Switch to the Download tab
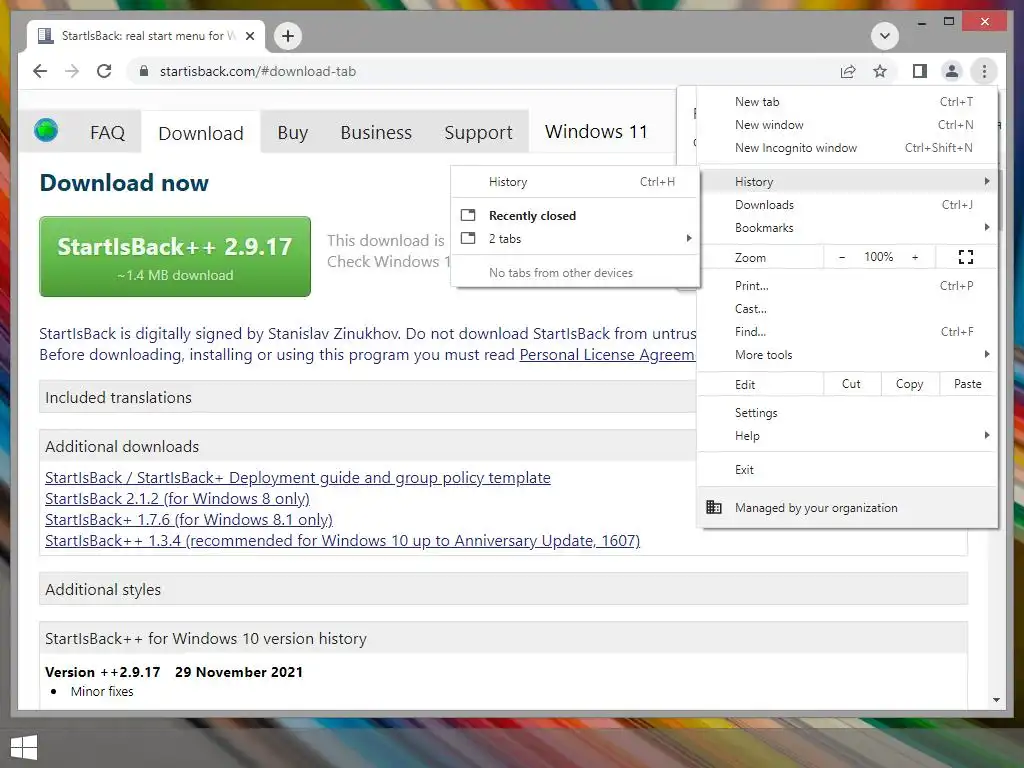The image size is (1024, 768). pos(201,133)
